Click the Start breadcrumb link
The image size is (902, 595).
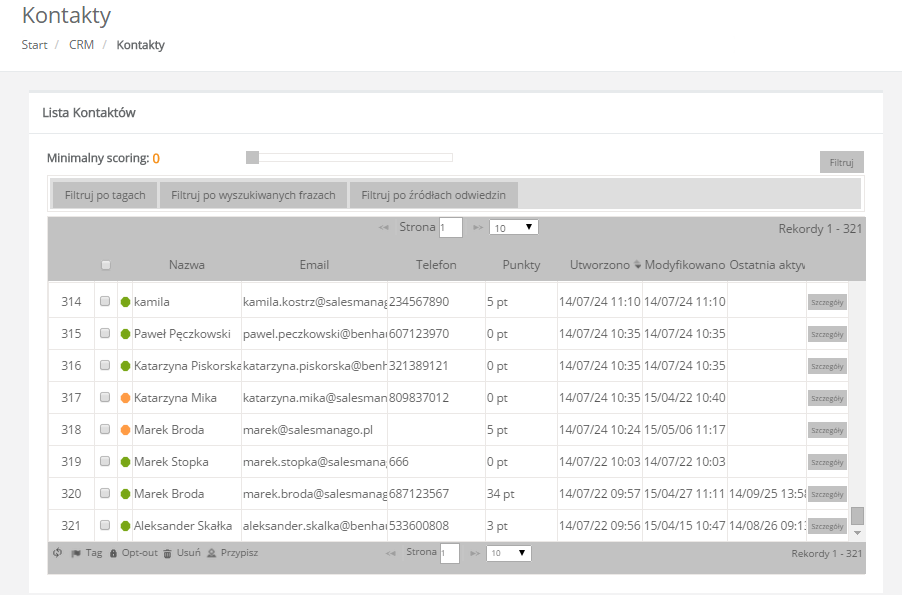tap(35, 45)
